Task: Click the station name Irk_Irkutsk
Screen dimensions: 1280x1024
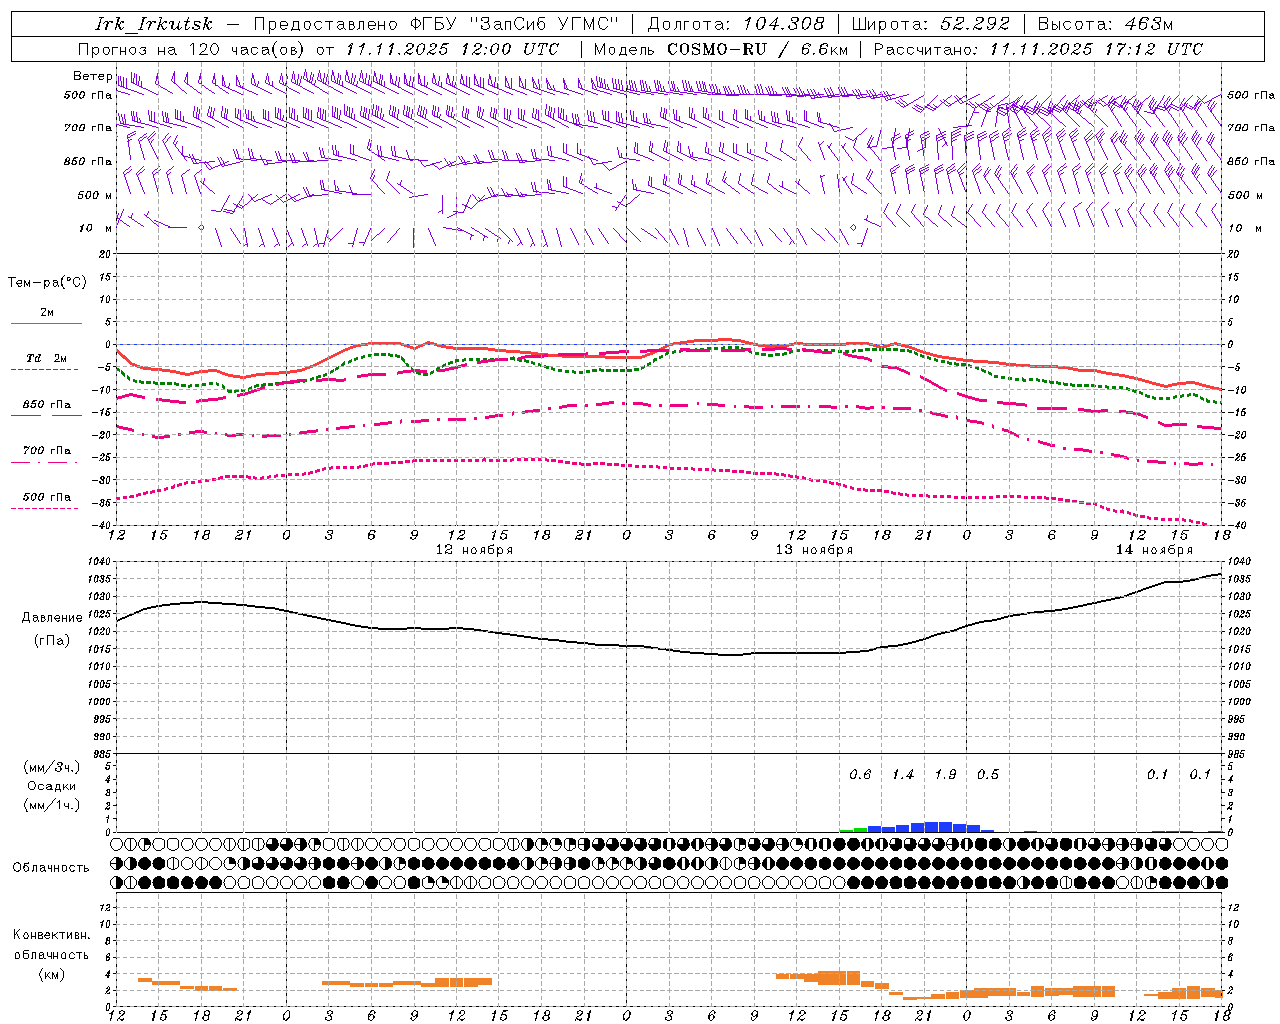Action: click(x=154, y=24)
